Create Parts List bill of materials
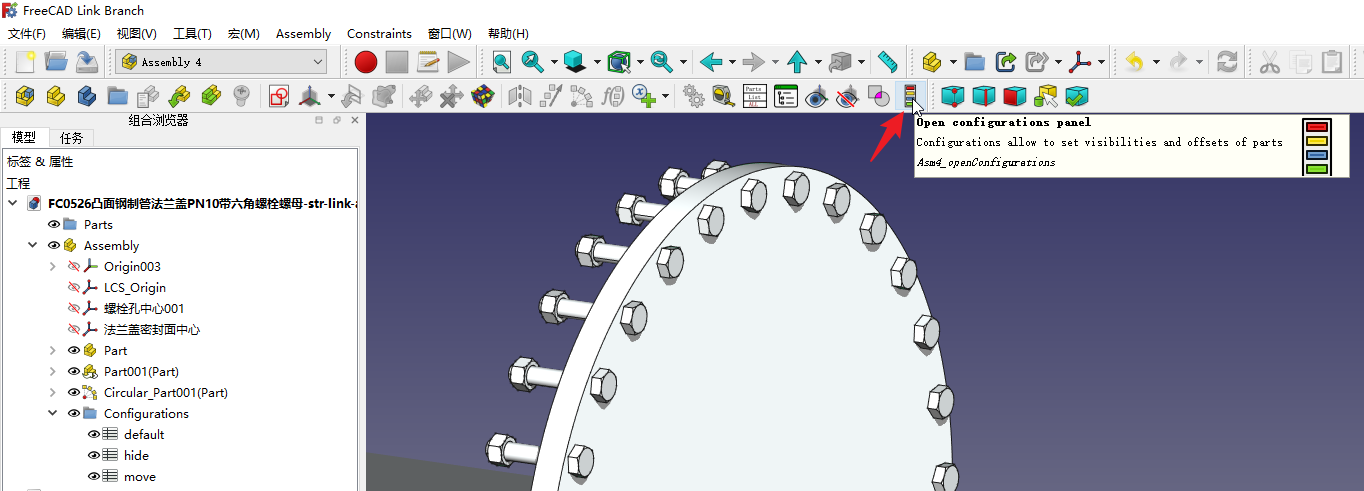 755,96
